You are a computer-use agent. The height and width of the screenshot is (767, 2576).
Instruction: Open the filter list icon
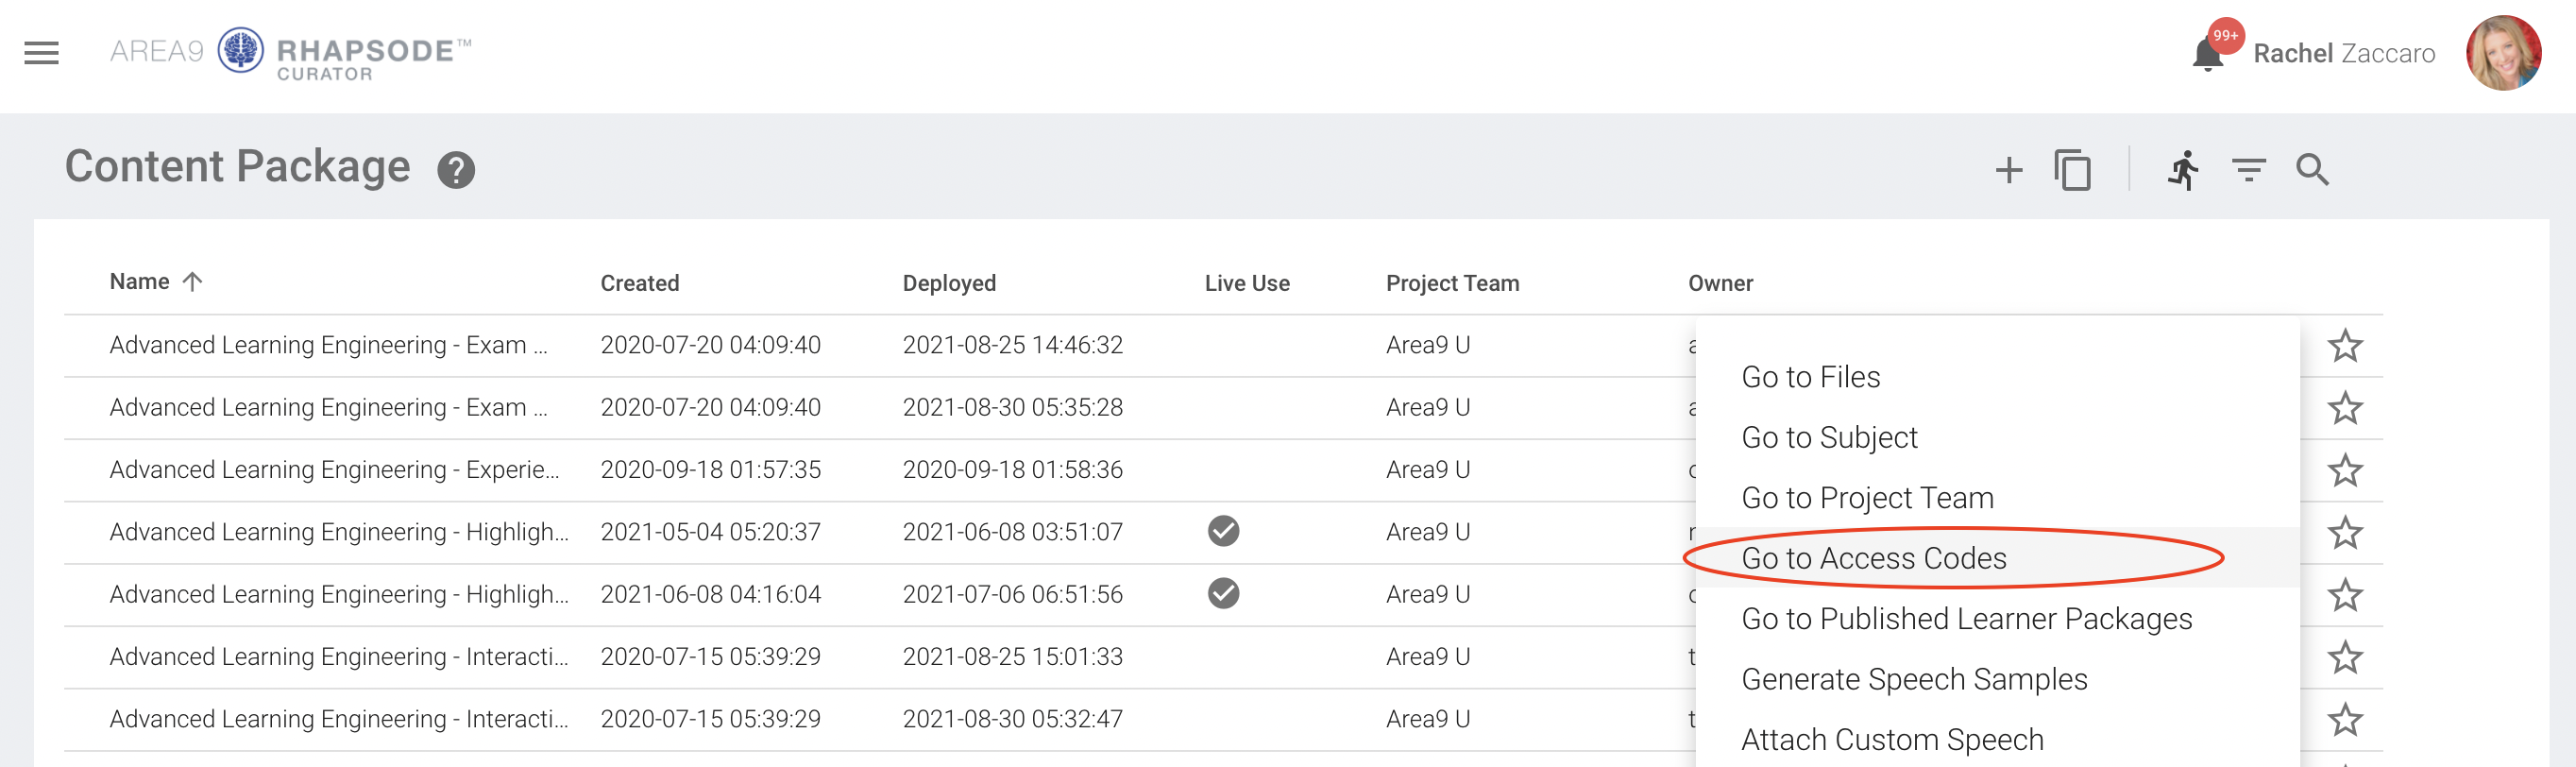coord(2248,170)
